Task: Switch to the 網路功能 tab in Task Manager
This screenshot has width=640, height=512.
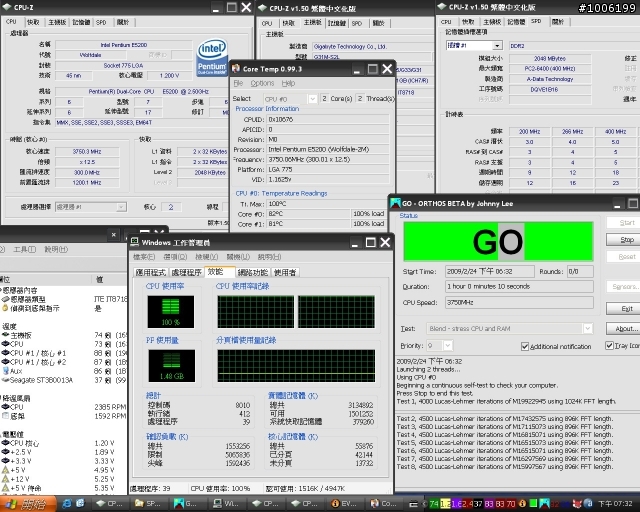Action: (x=253, y=272)
